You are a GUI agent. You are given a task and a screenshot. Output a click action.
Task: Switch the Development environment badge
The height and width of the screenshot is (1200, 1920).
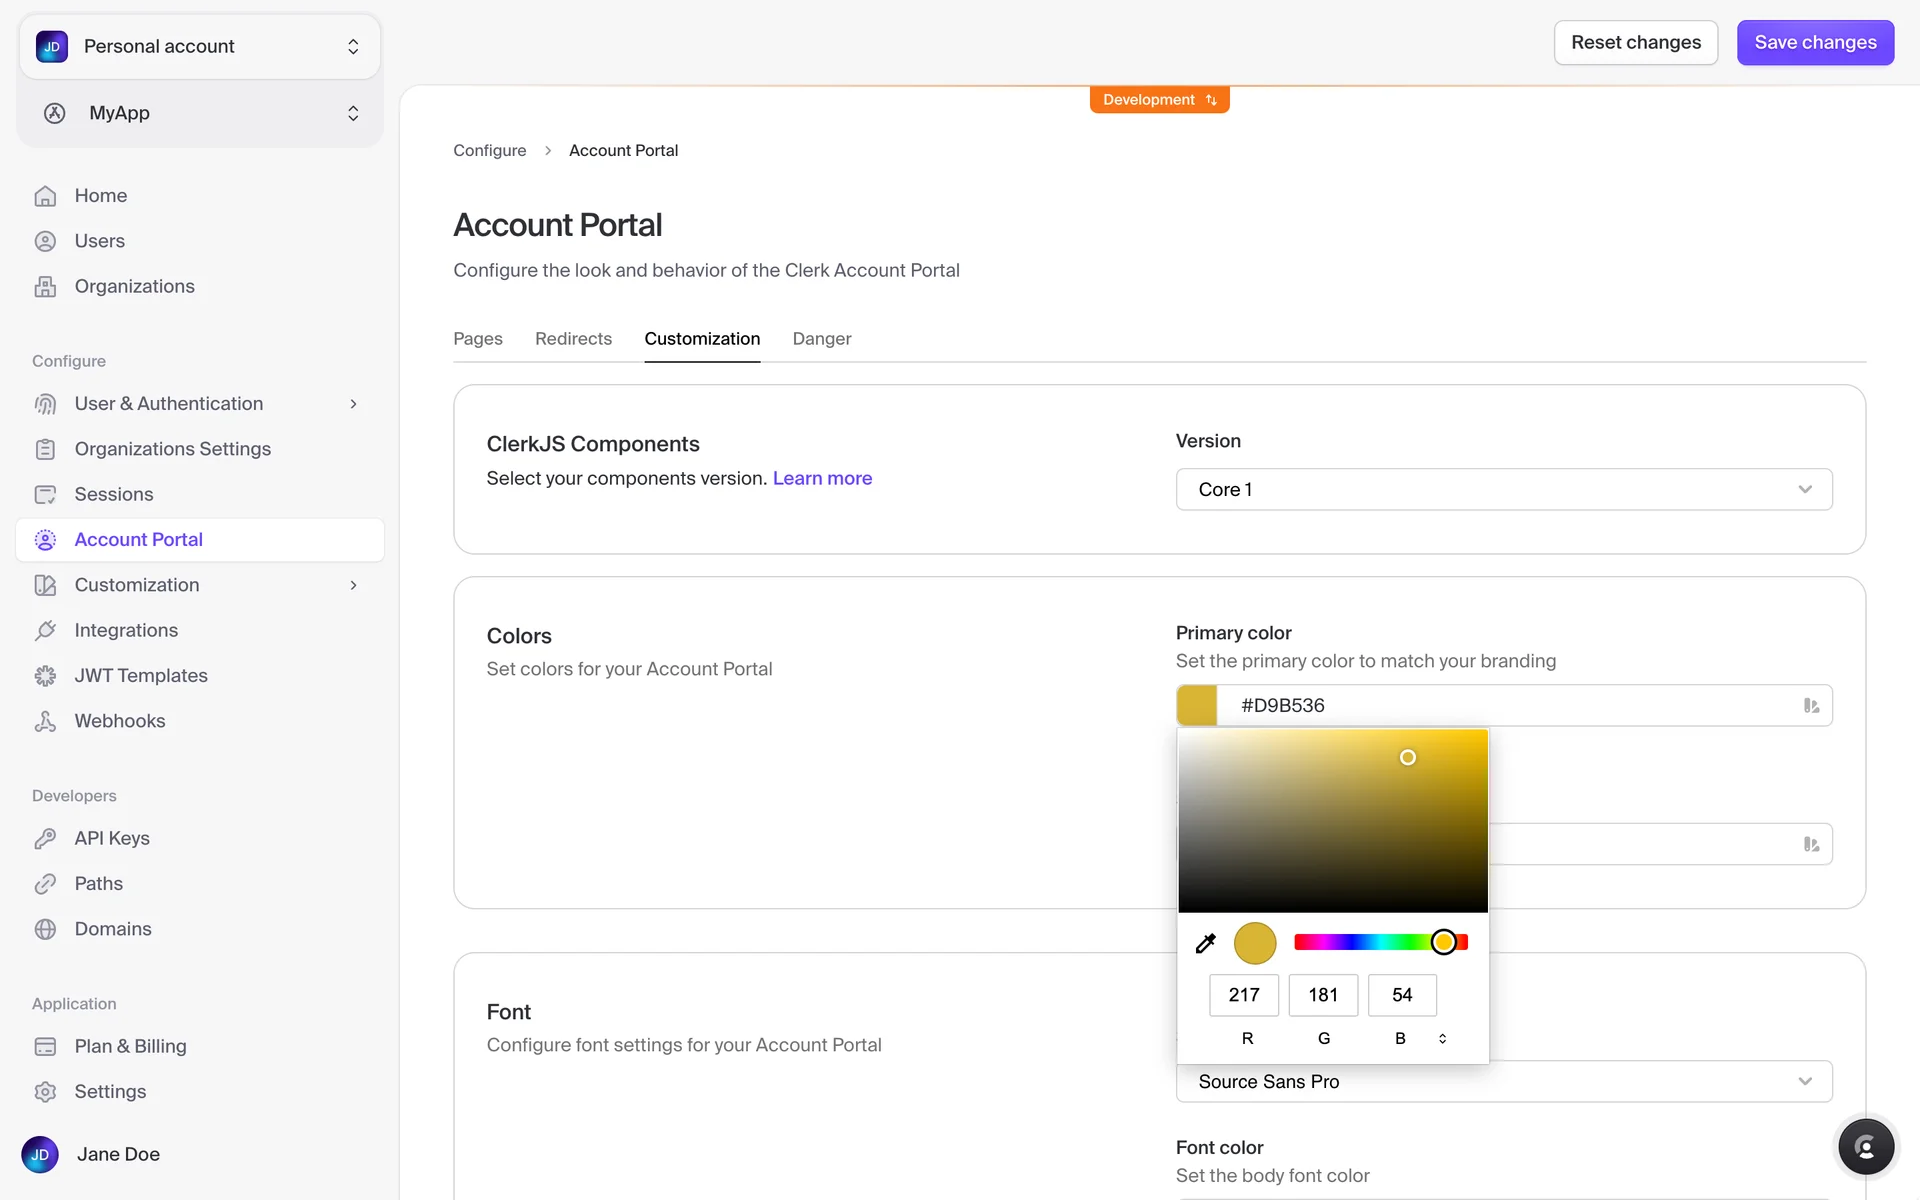(1159, 100)
